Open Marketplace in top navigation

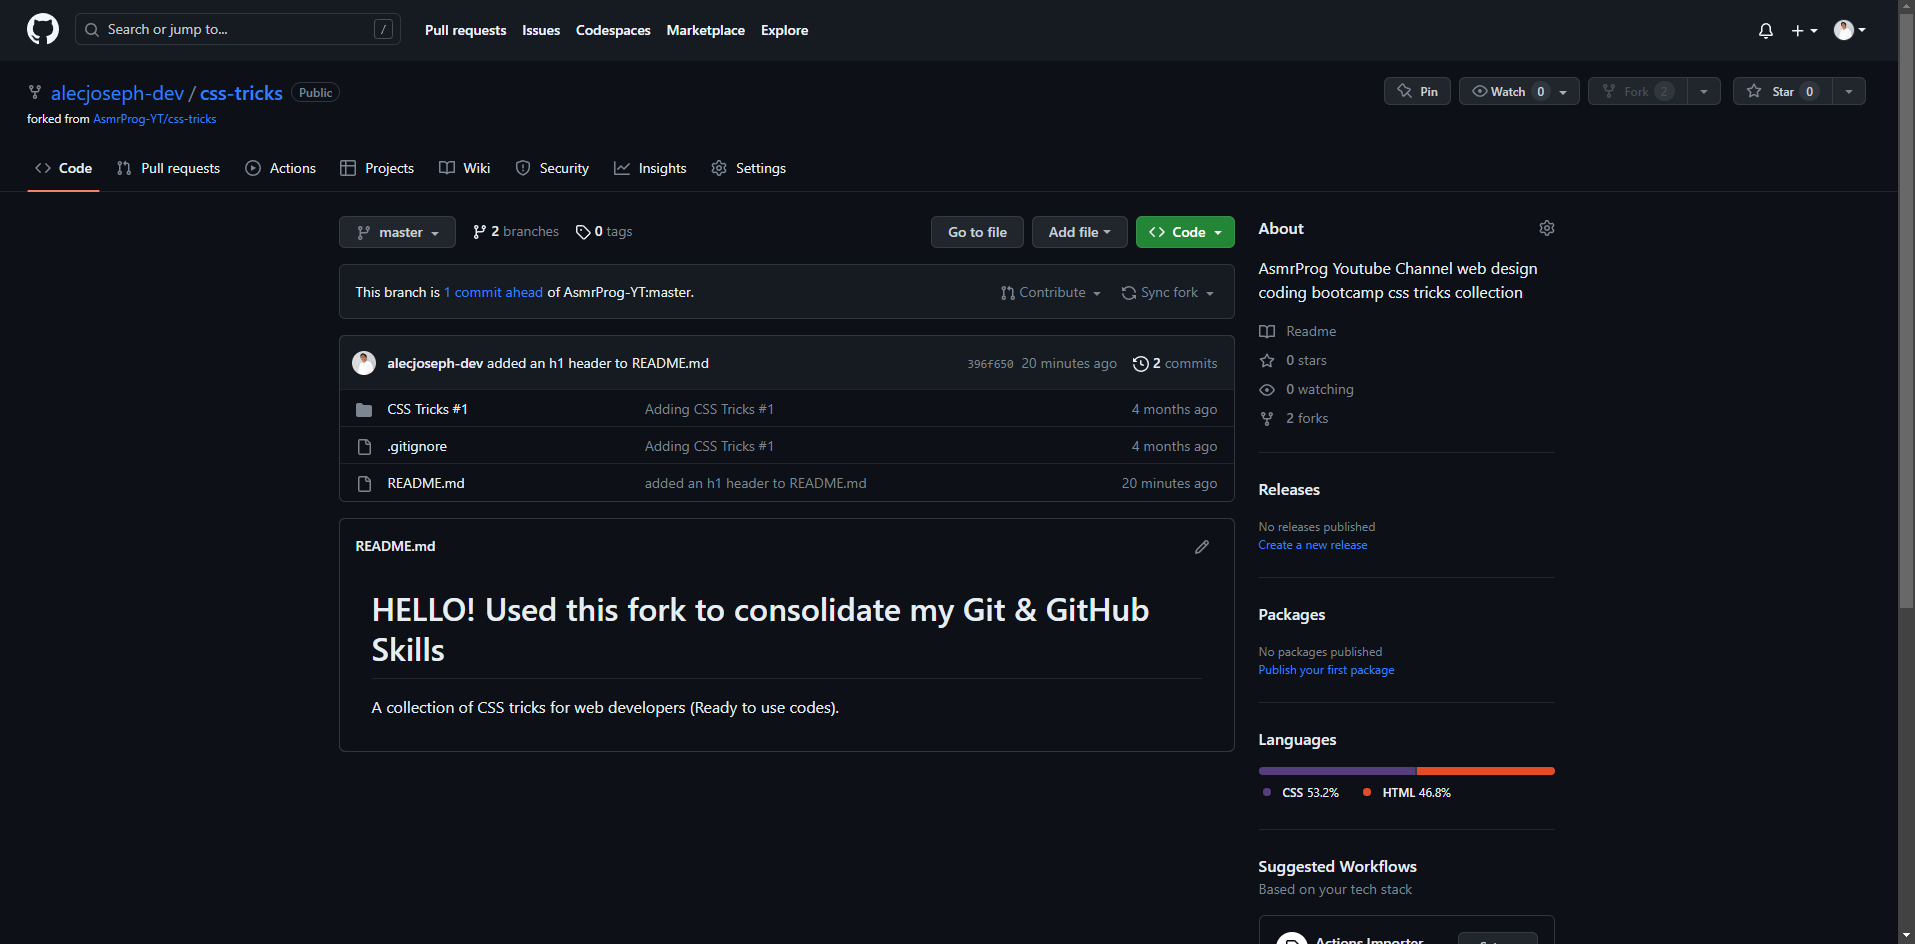706,30
